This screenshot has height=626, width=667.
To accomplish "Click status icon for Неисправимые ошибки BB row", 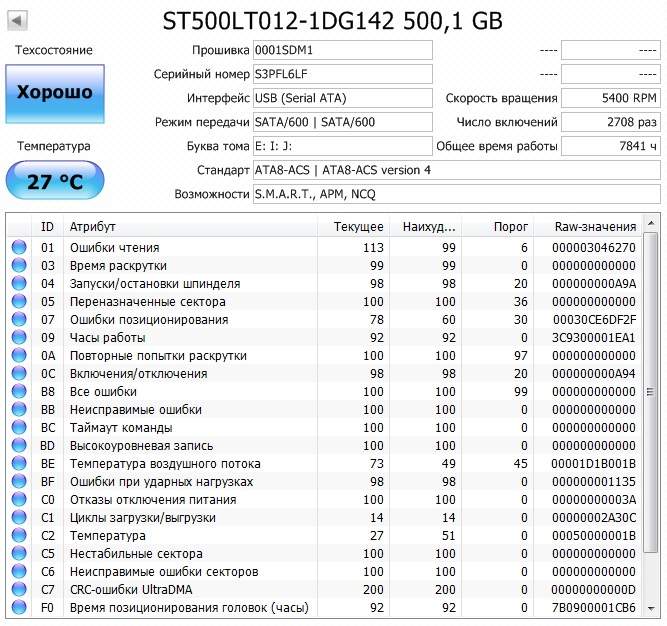I will pos(19,409).
